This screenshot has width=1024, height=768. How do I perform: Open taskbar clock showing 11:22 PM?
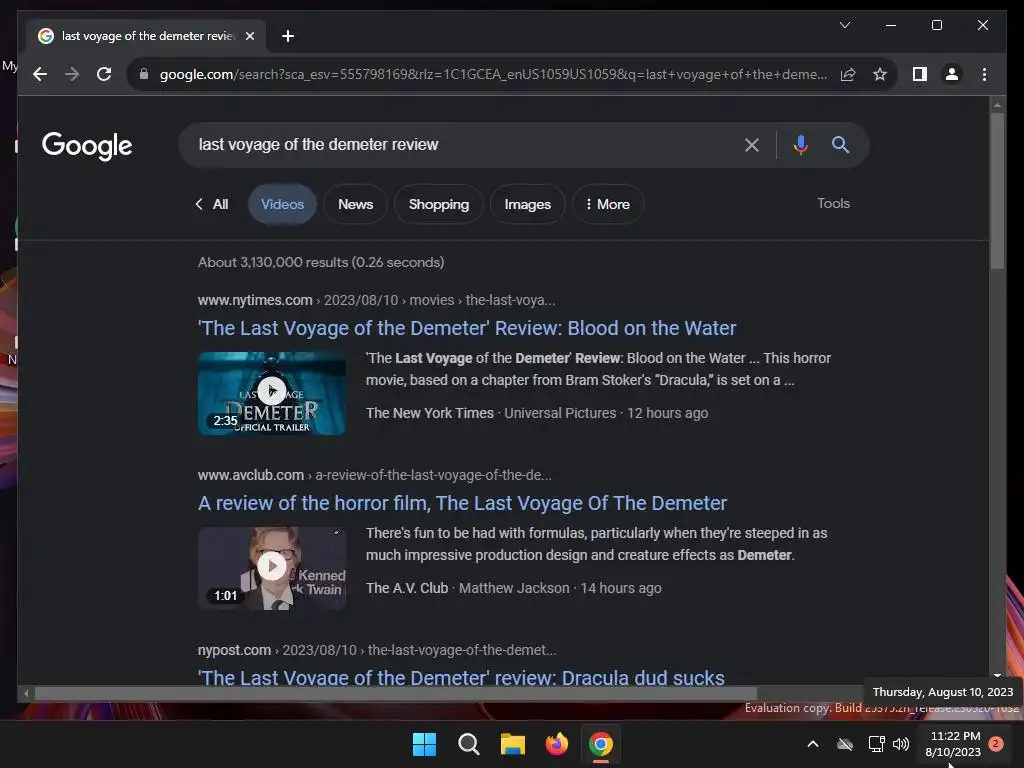tap(953, 744)
